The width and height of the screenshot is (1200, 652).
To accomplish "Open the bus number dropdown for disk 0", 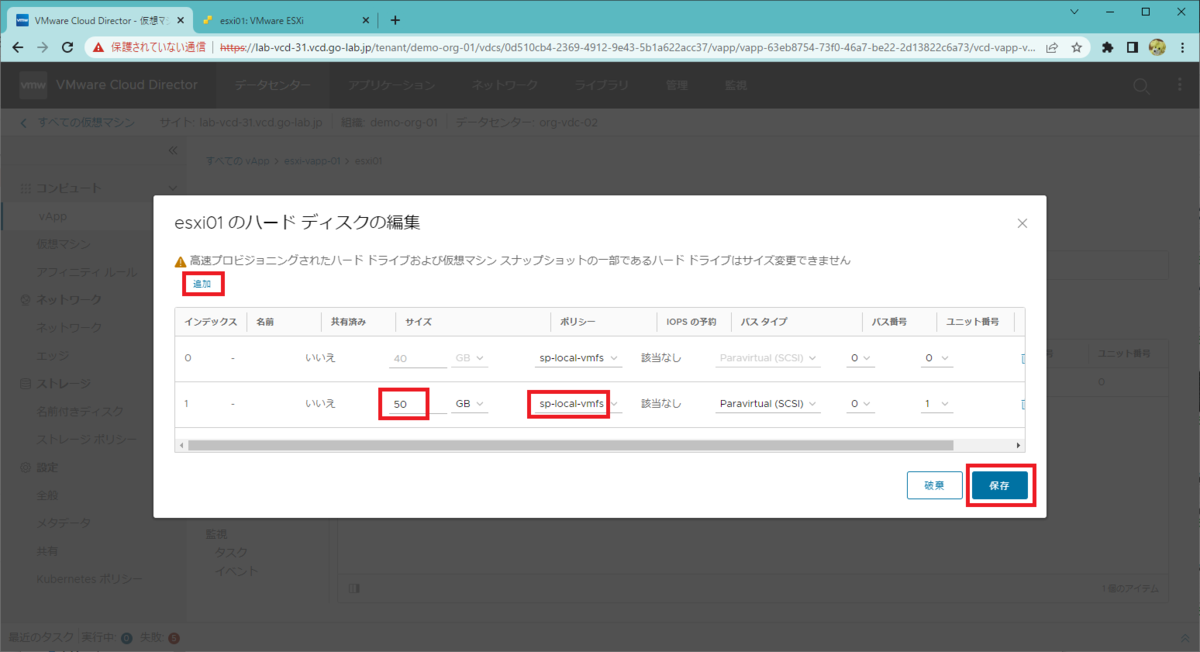I will pos(859,358).
